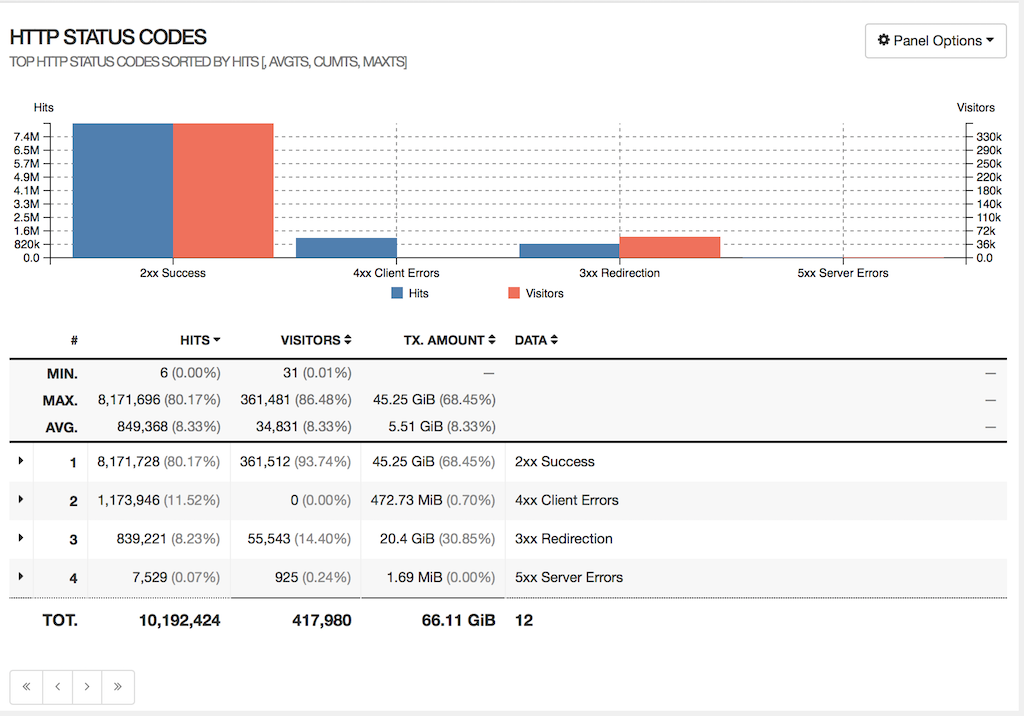This screenshot has width=1024, height=716.
Task: Expand the 4xx Client Errors row details
Action: pos(21,500)
